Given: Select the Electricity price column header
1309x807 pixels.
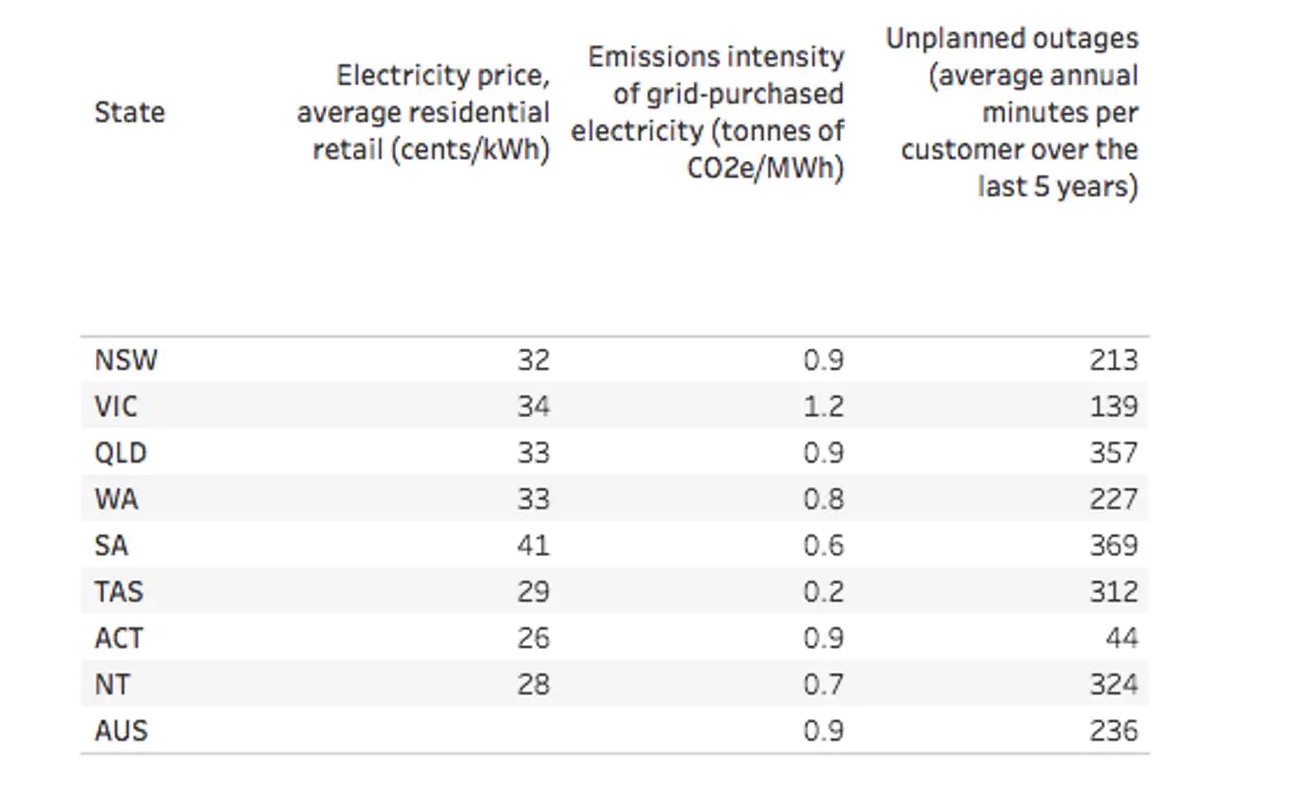Looking at the screenshot, I should pyautogui.click(x=424, y=112).
